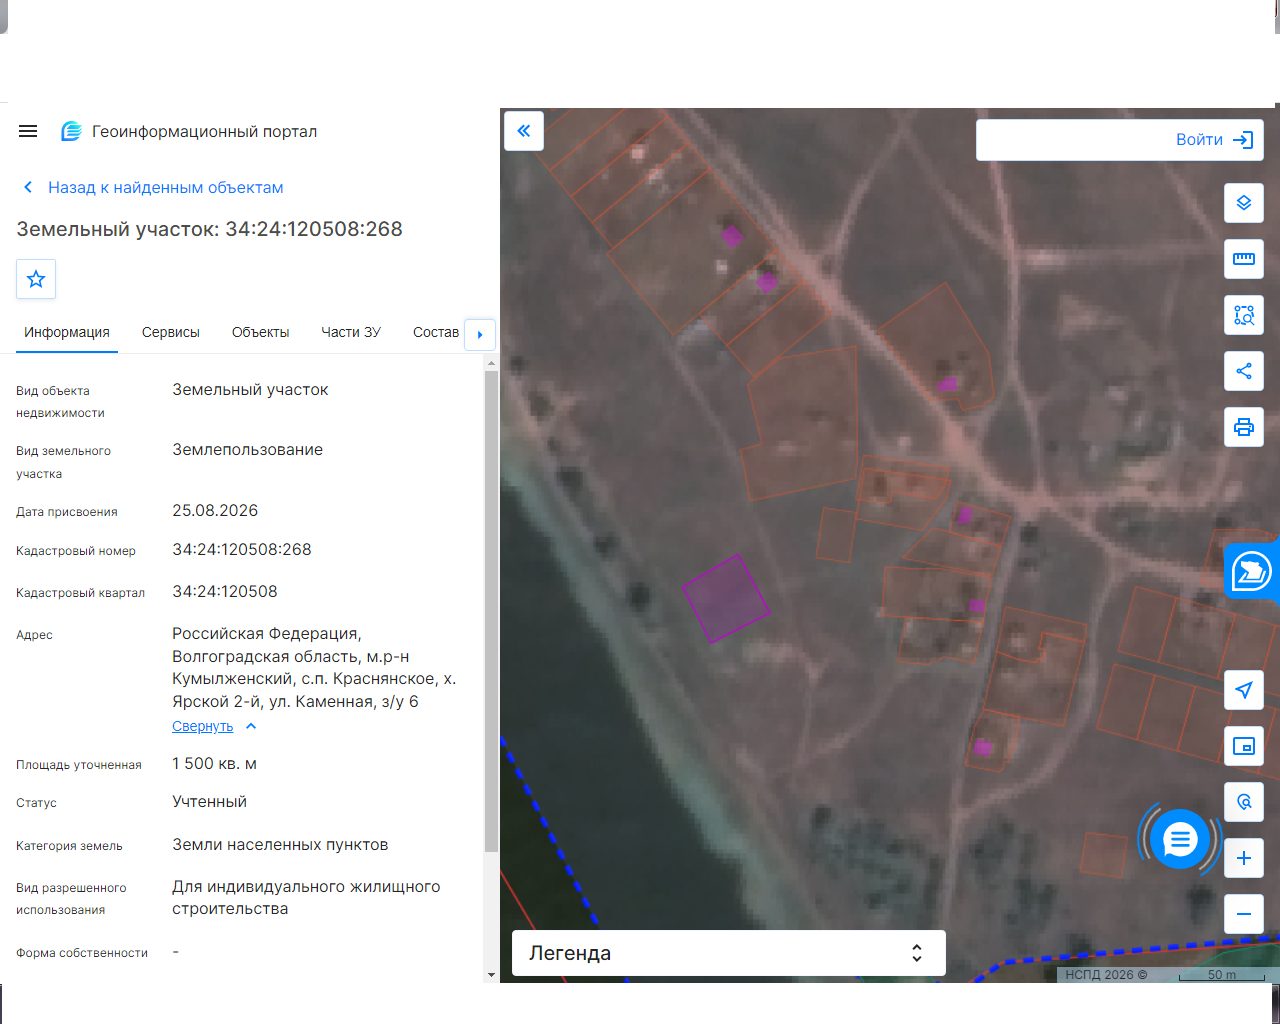
Task: Zoom in on the map
Action: coord(1244,858)
